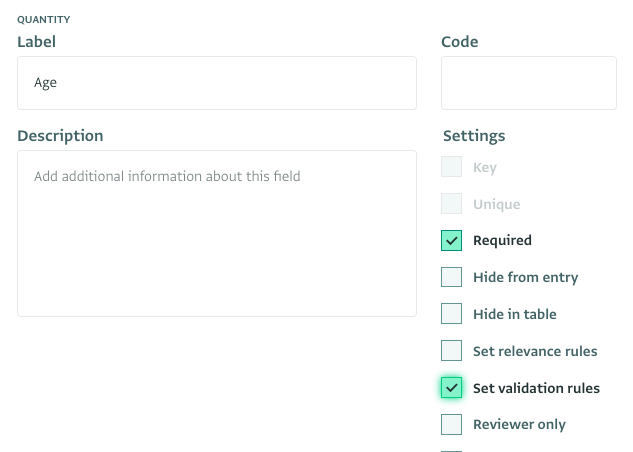Screen dimensions: 633x452
Task: Click the Settings section heading
Action: [x=474, y=136]
